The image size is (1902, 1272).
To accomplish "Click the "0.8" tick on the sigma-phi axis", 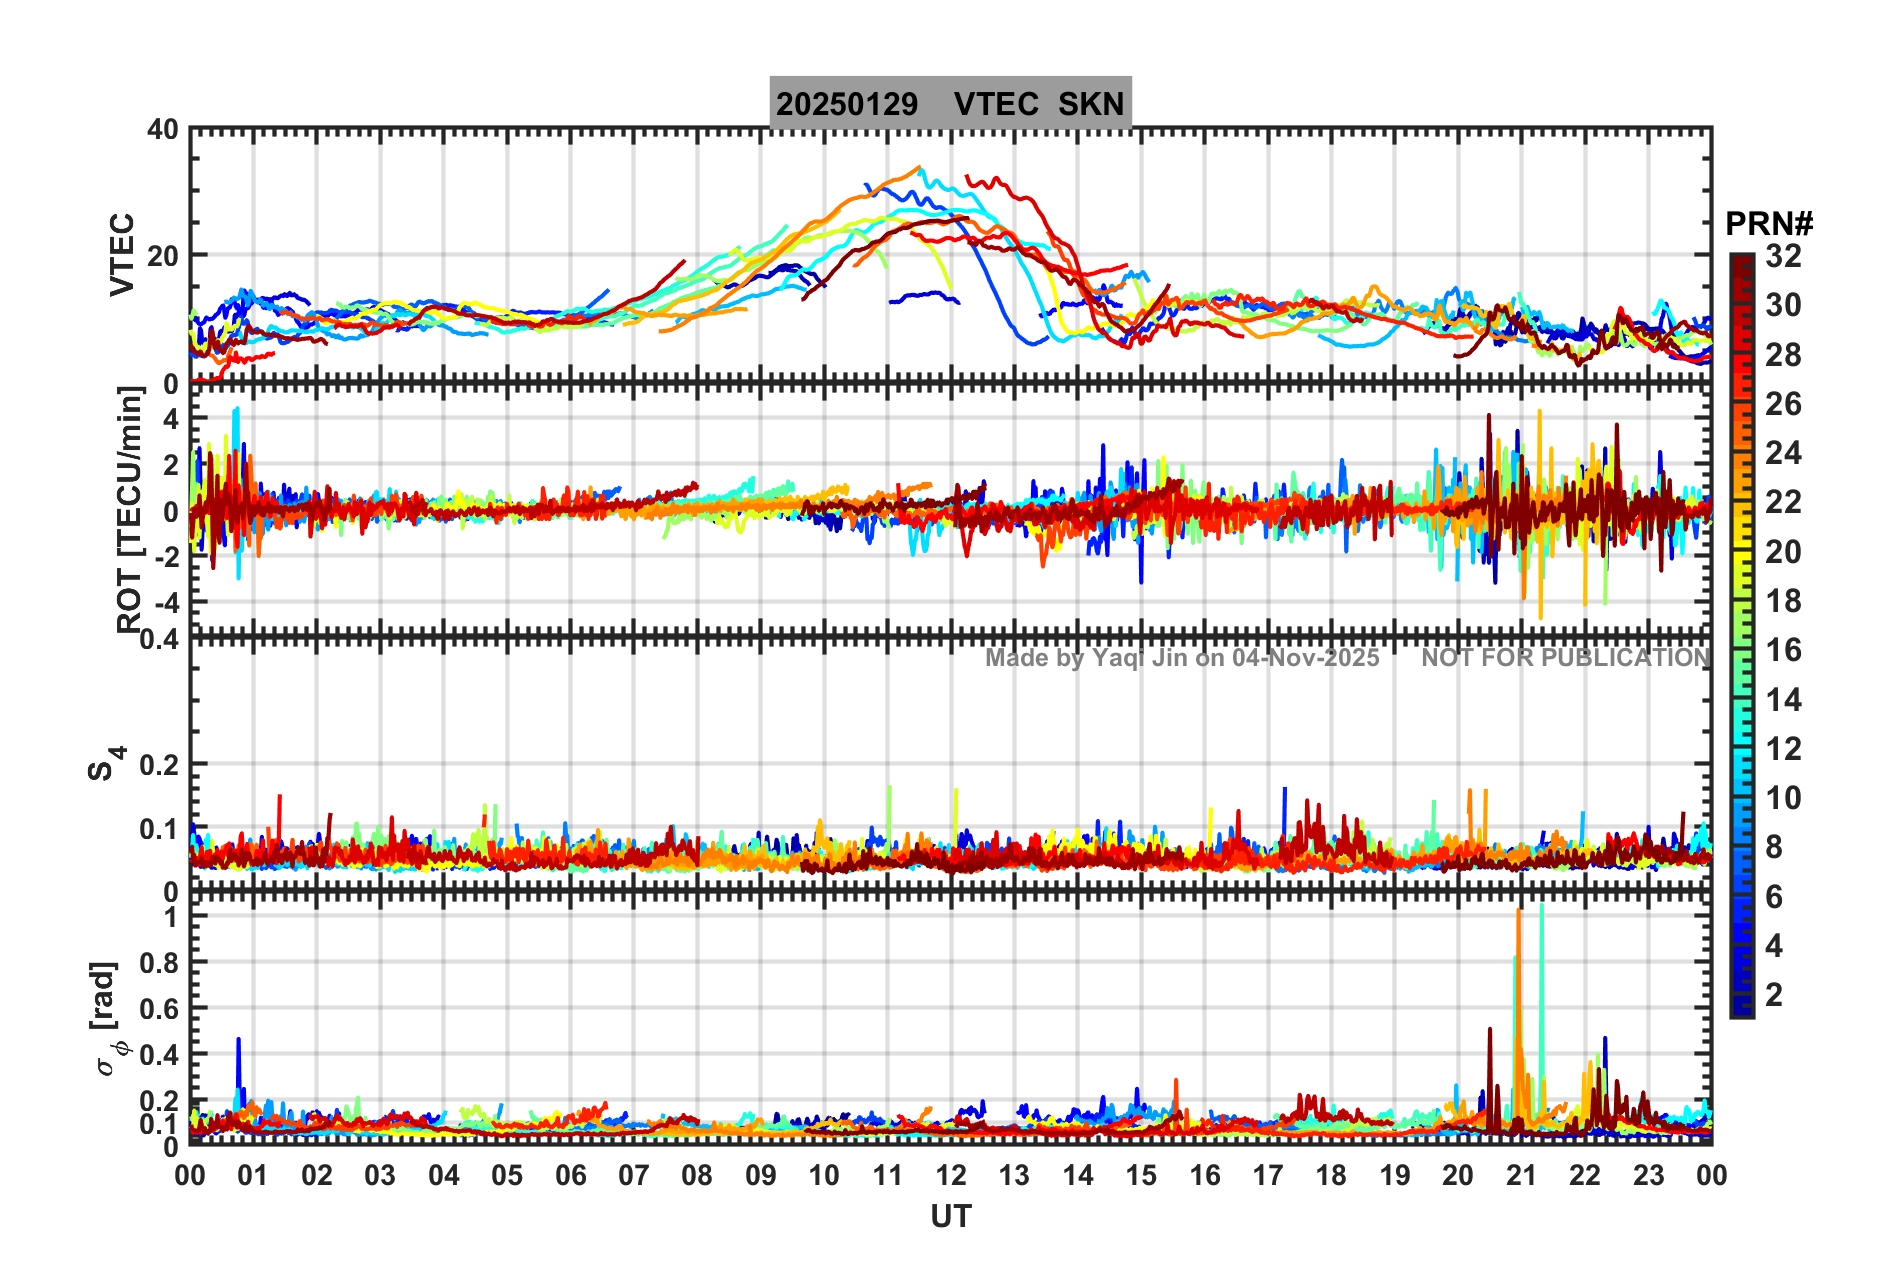I will pos(158,962).
